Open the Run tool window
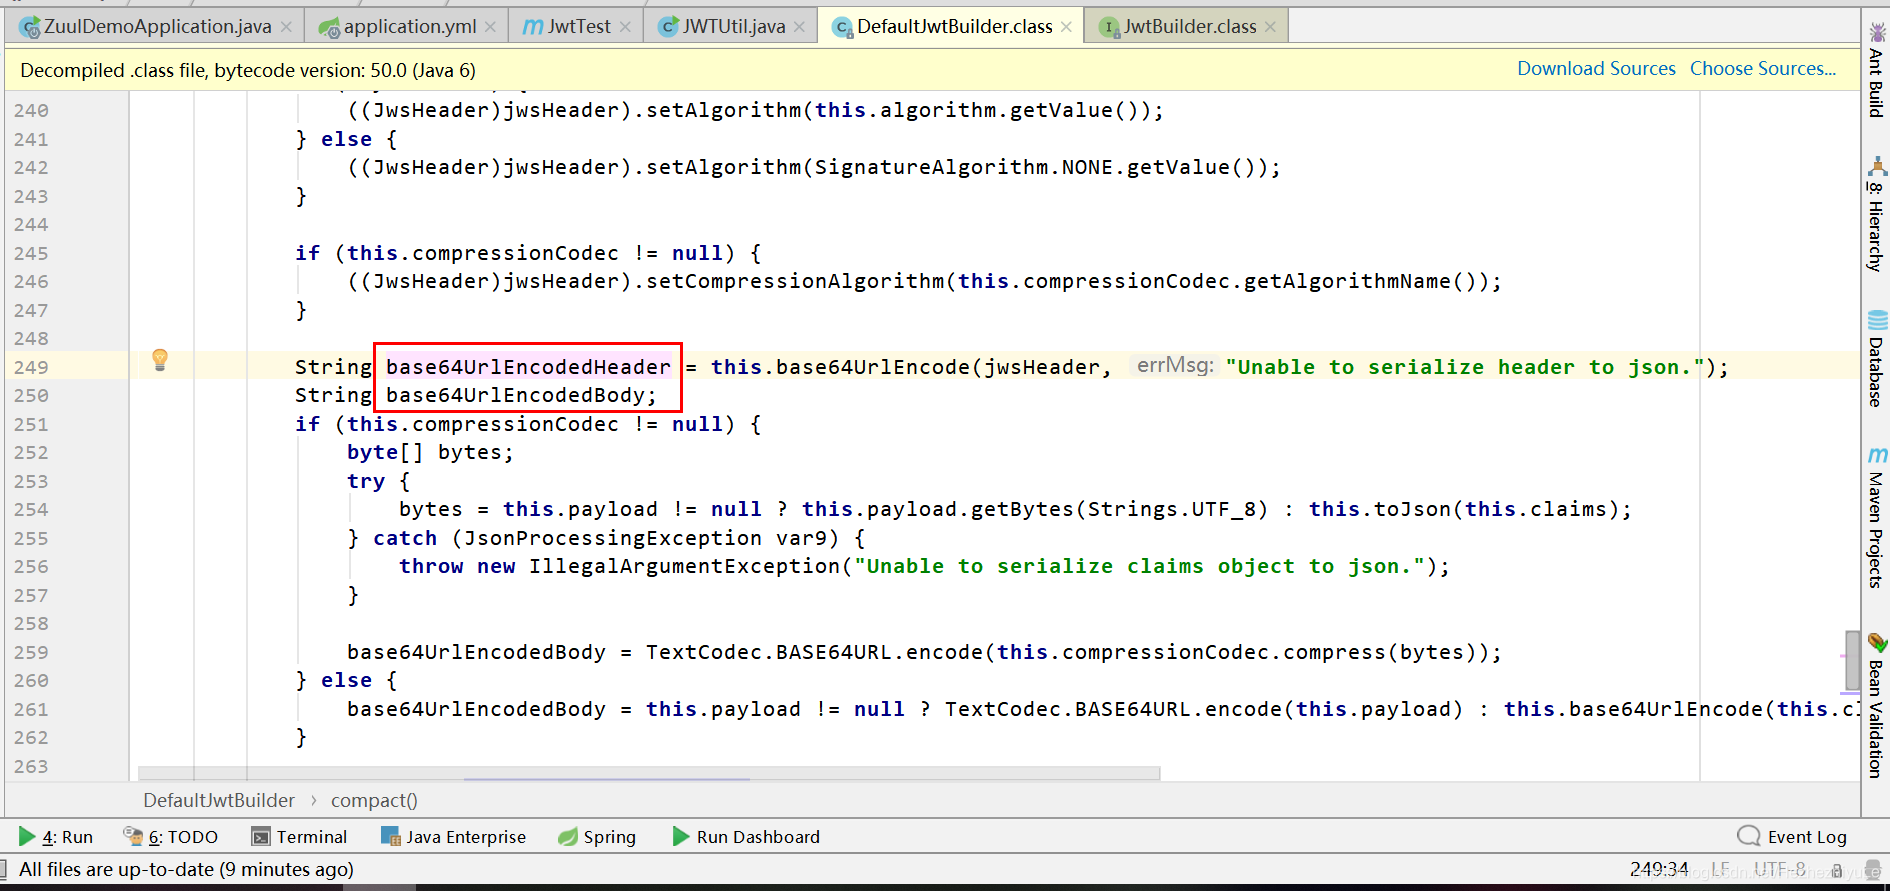This screenshot has height=891, width=1890. (56, 837)
